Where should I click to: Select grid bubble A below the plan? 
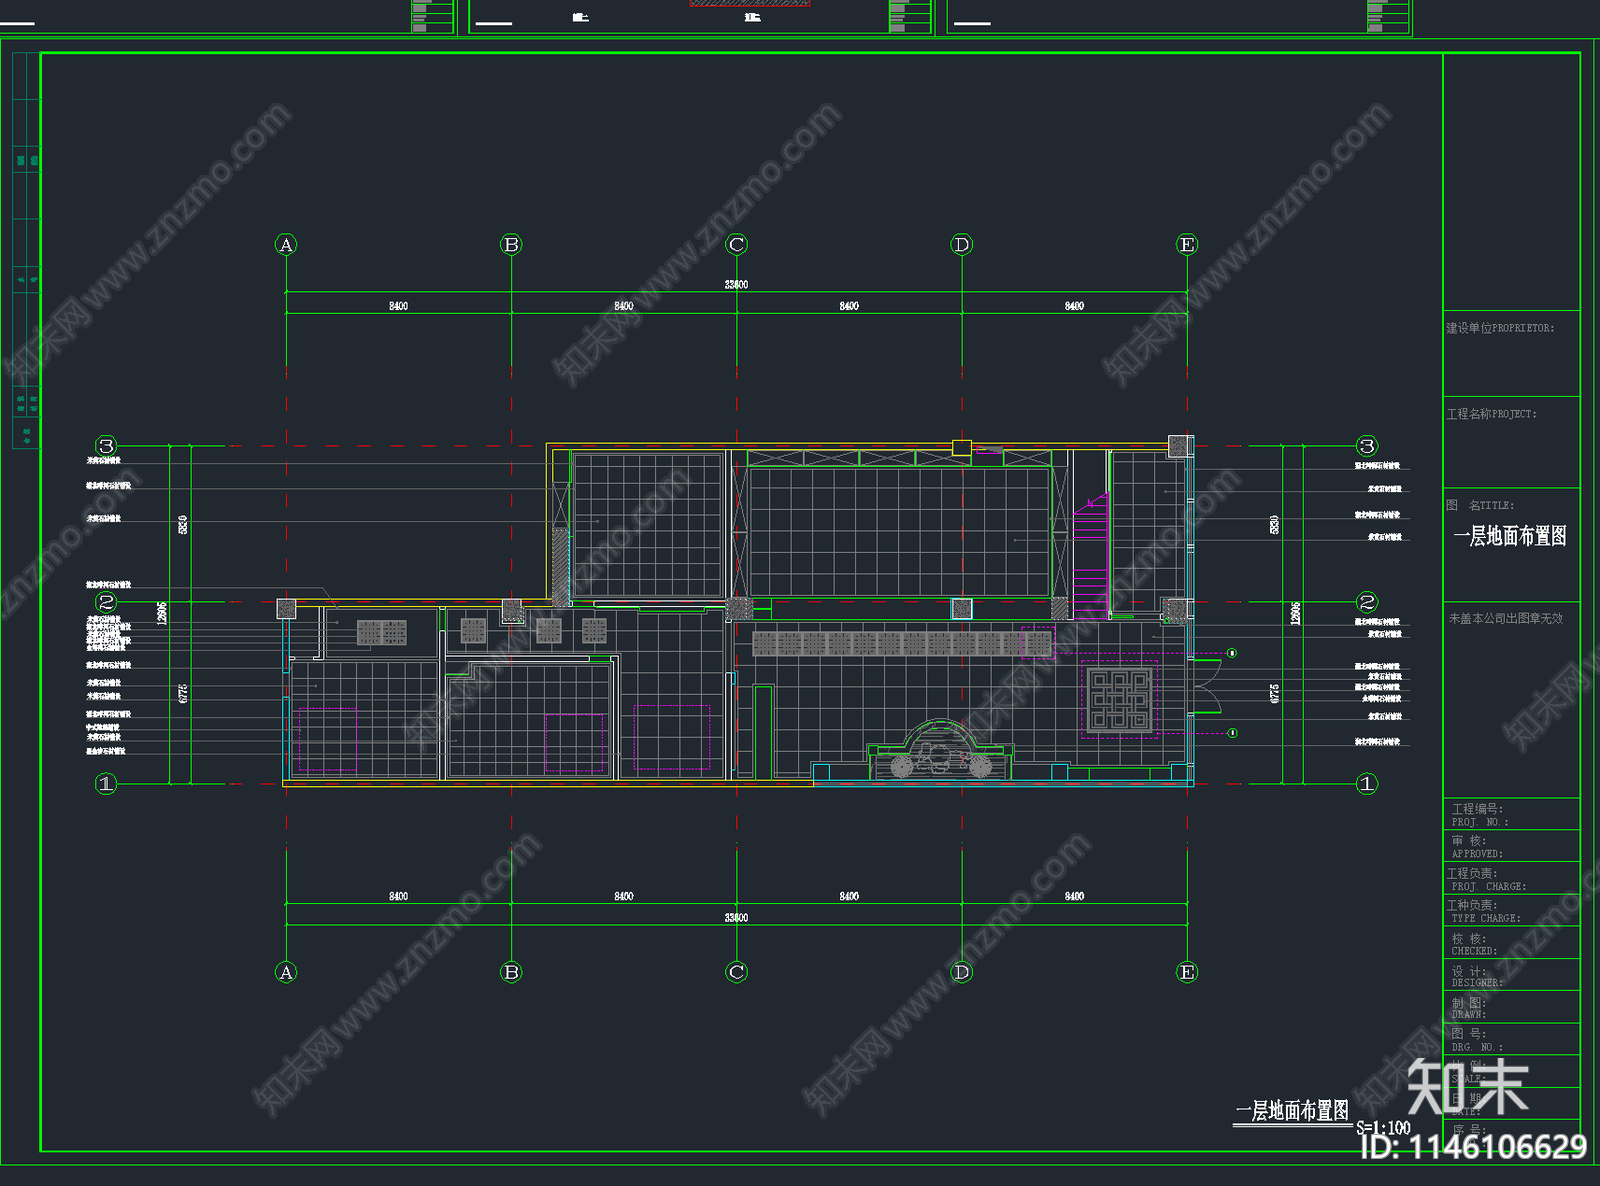click(286, 972)
